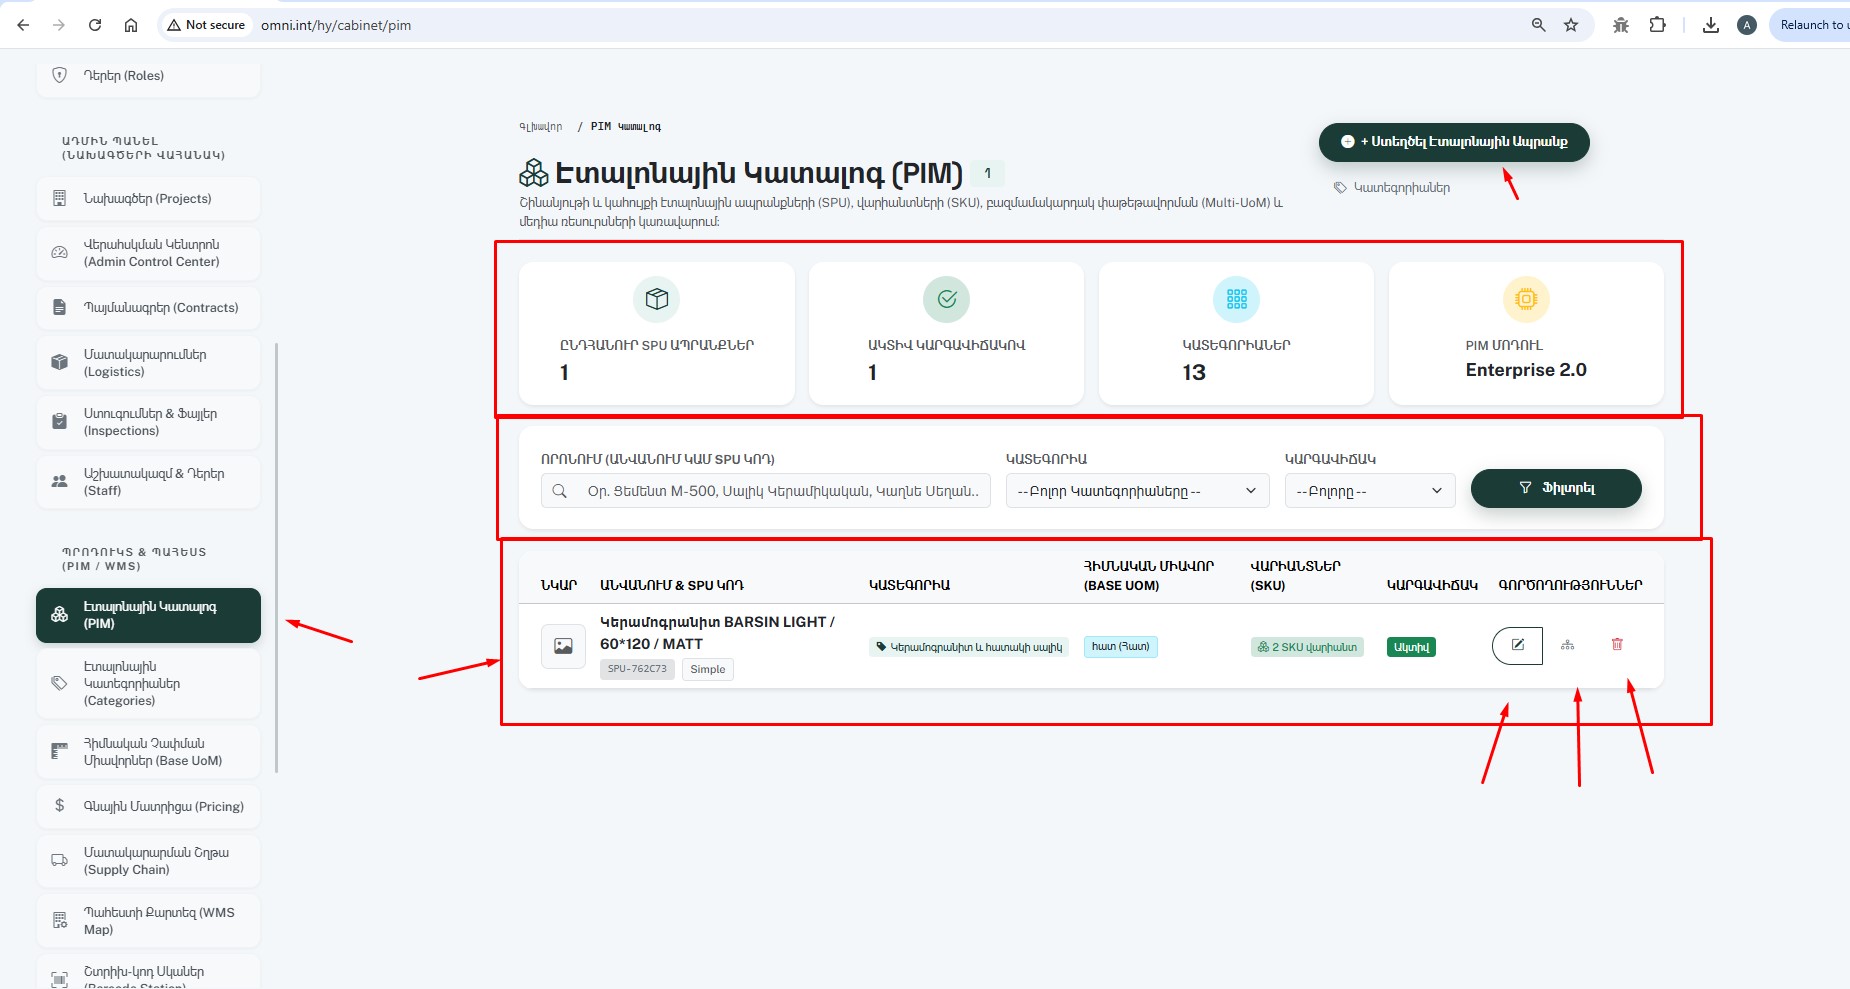Open the categories link under create button

[x=1392, y=188]
